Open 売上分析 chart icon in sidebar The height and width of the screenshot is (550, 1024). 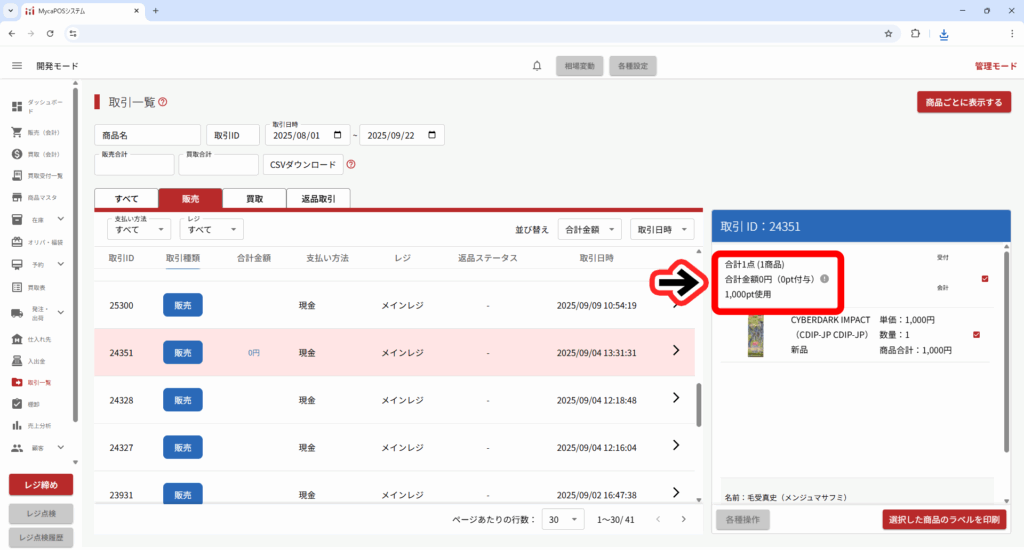(17, 426)
